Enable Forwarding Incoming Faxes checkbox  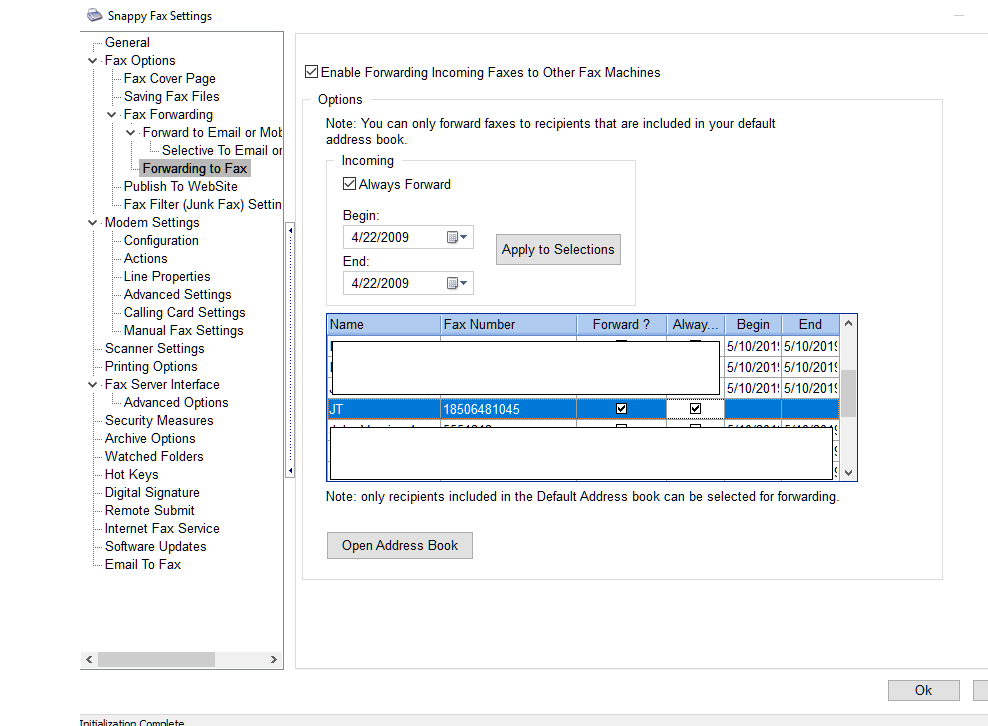(x=311, y=73)
